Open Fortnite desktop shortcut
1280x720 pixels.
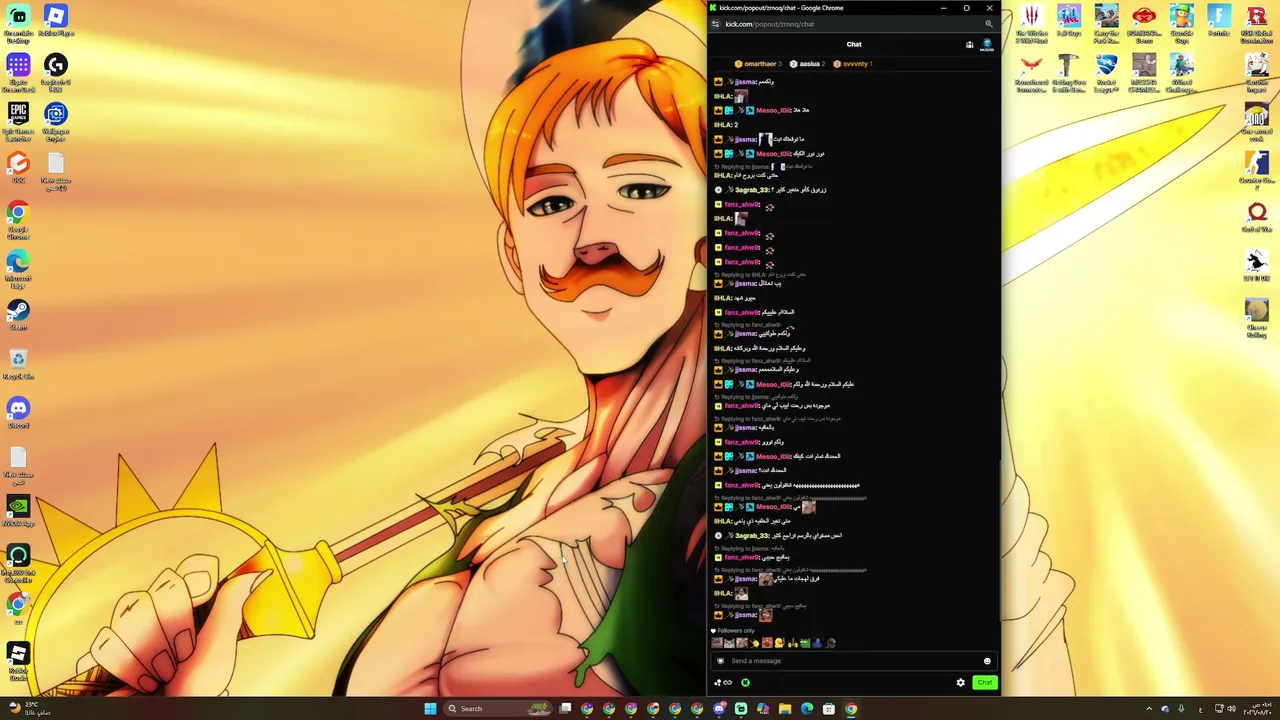pos(1219,21)
